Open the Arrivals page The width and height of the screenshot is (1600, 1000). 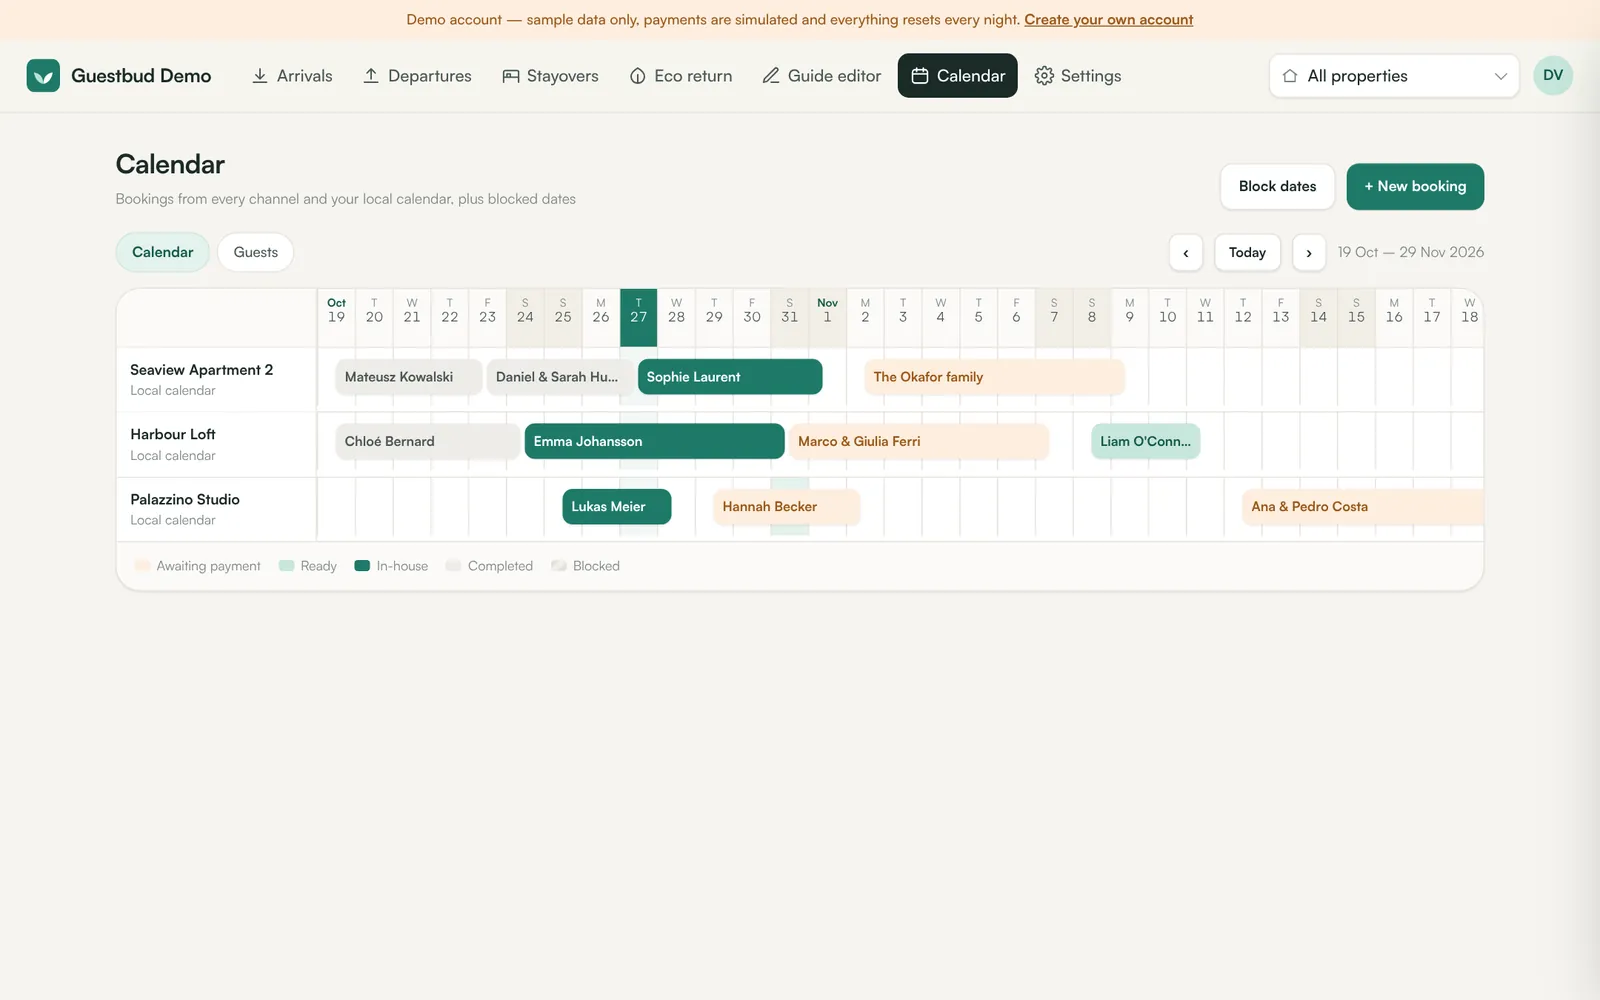point(292,76)
